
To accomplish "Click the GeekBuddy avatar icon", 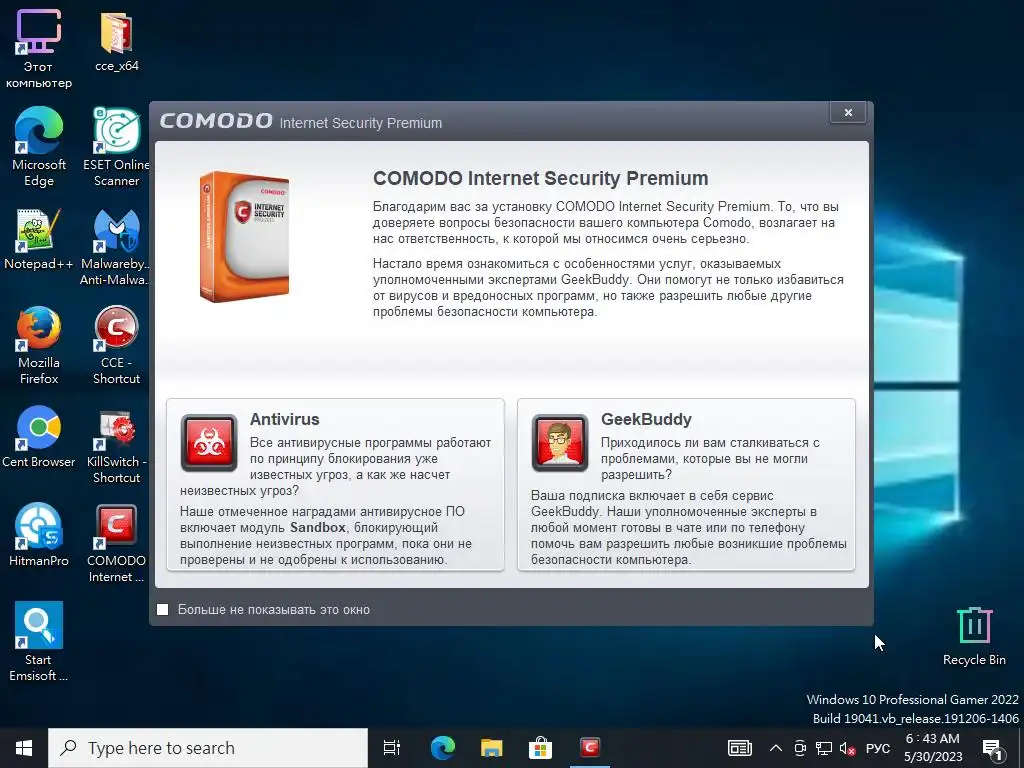I will (560, 443).
